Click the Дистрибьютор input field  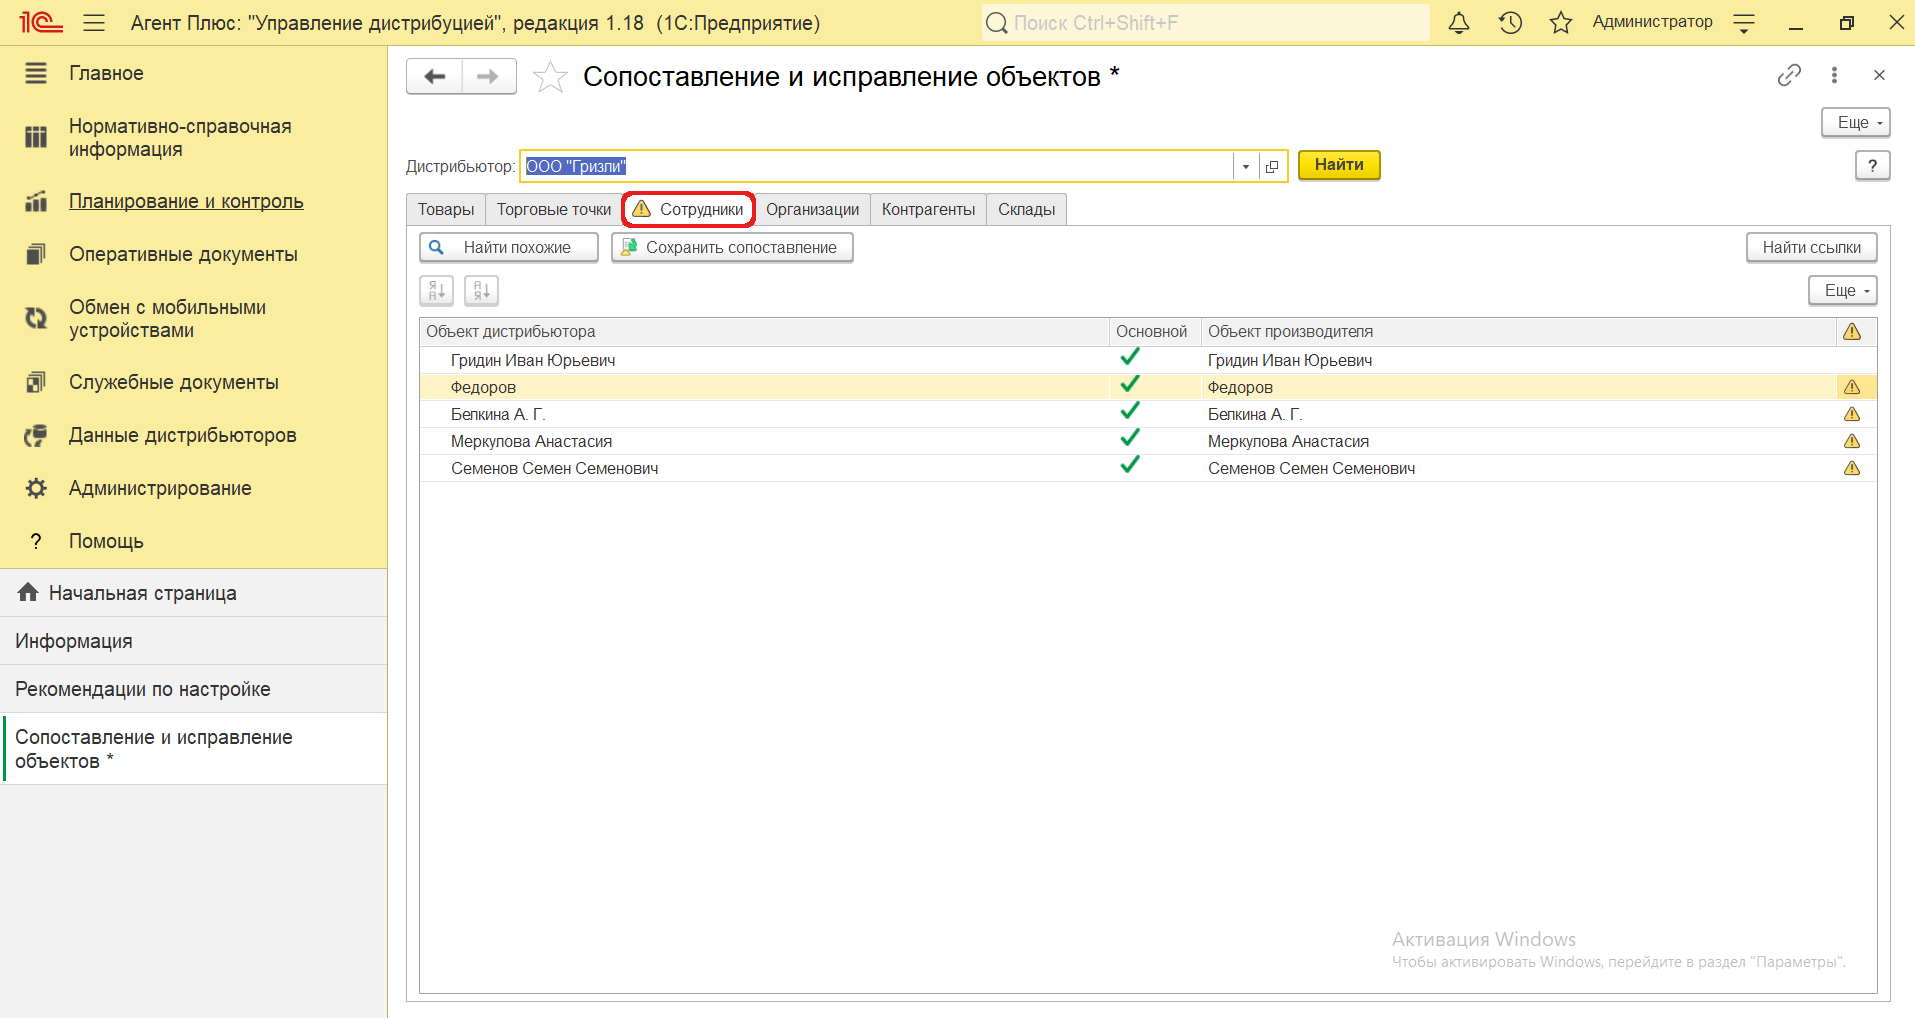pos(877,167)
